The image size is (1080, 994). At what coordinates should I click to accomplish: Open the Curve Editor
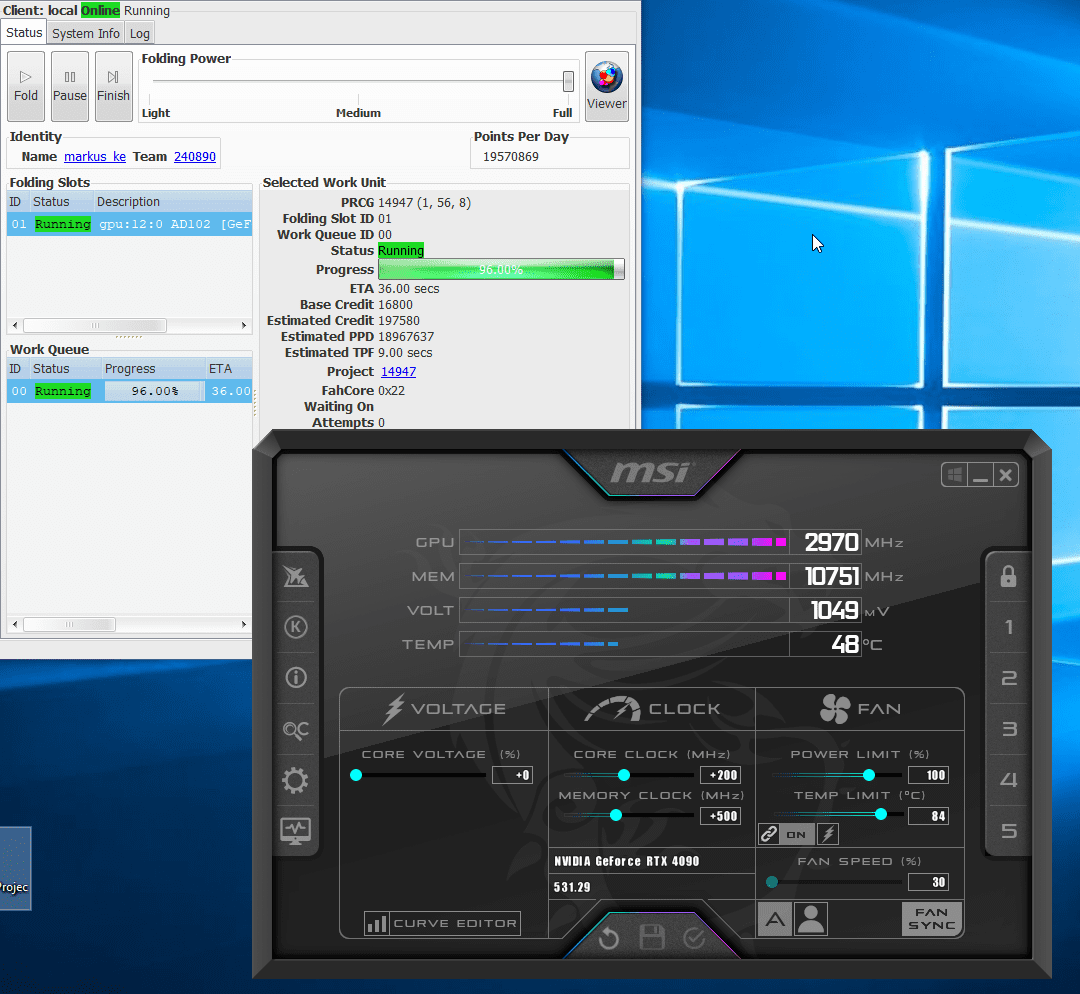tap(442, 923)
